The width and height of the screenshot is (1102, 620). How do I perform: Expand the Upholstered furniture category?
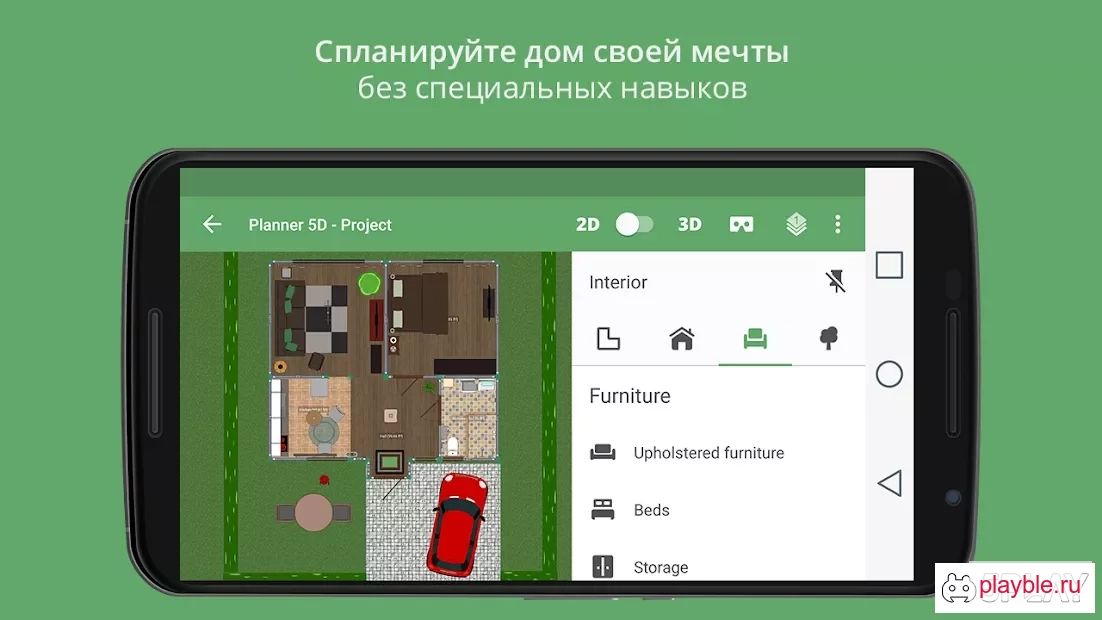point(718,453)
